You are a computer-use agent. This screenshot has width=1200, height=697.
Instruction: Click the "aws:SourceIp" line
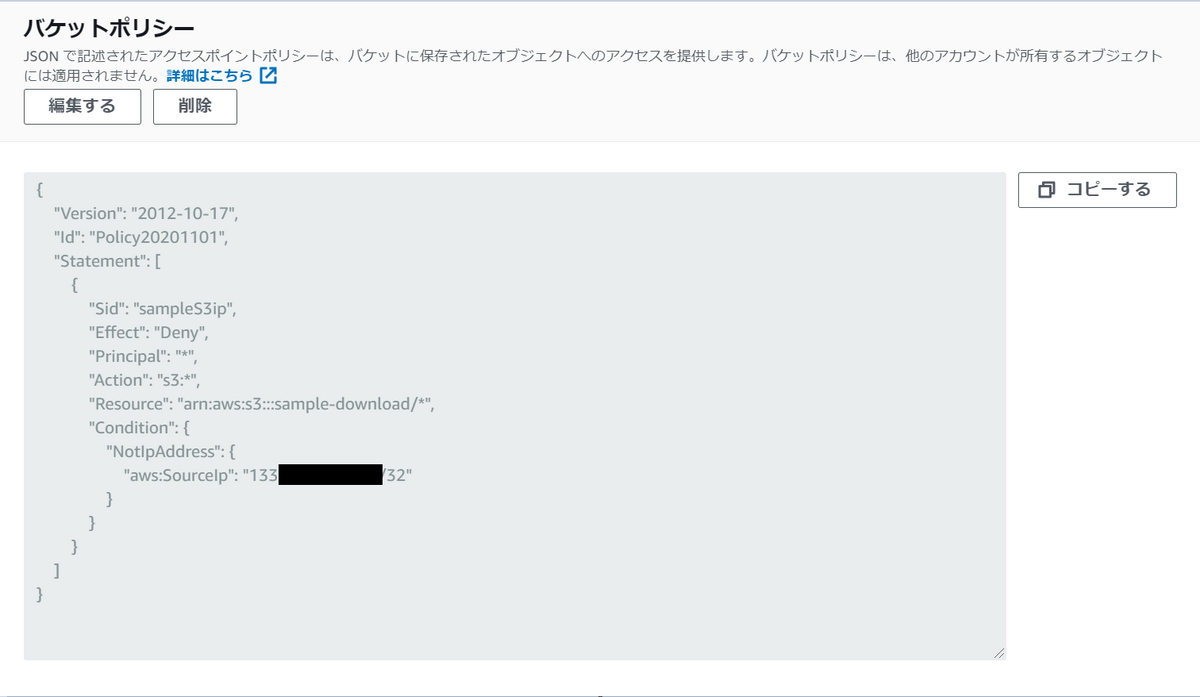268,475
